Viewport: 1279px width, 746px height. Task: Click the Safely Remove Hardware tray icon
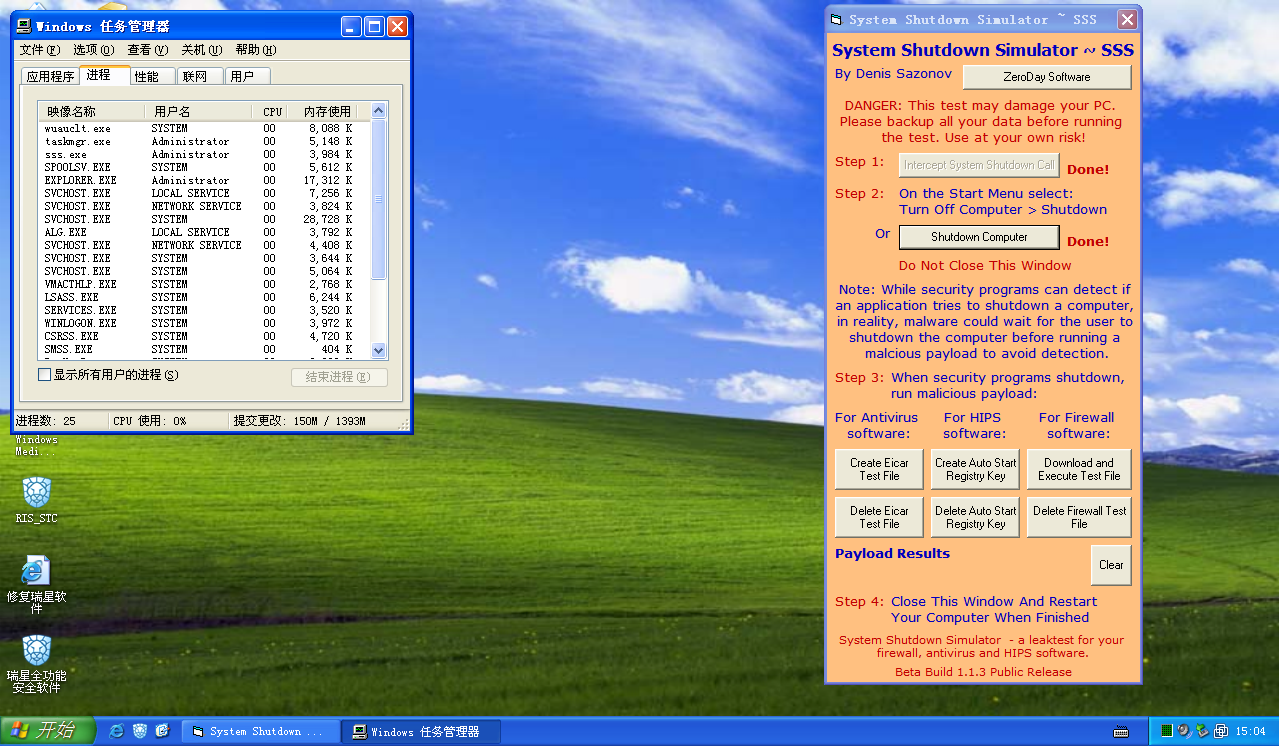1202,731
